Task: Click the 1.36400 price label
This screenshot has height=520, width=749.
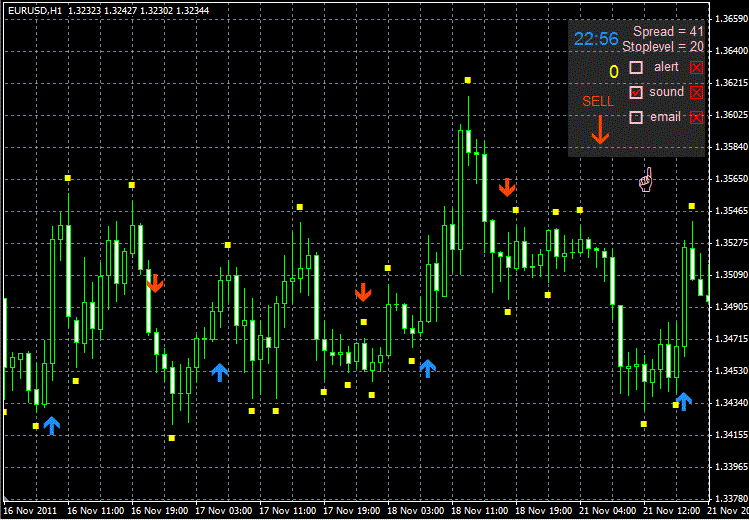Action: pos(730,51)
